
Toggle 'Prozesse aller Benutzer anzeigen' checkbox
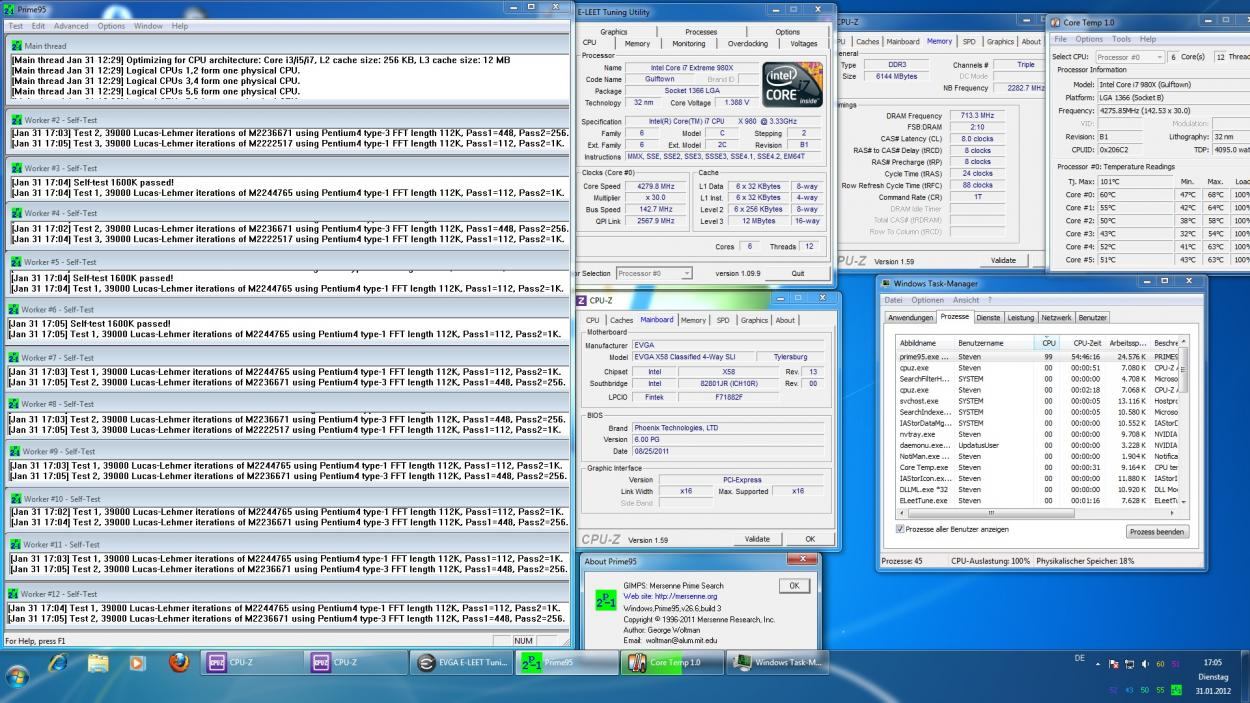point(900,529)
